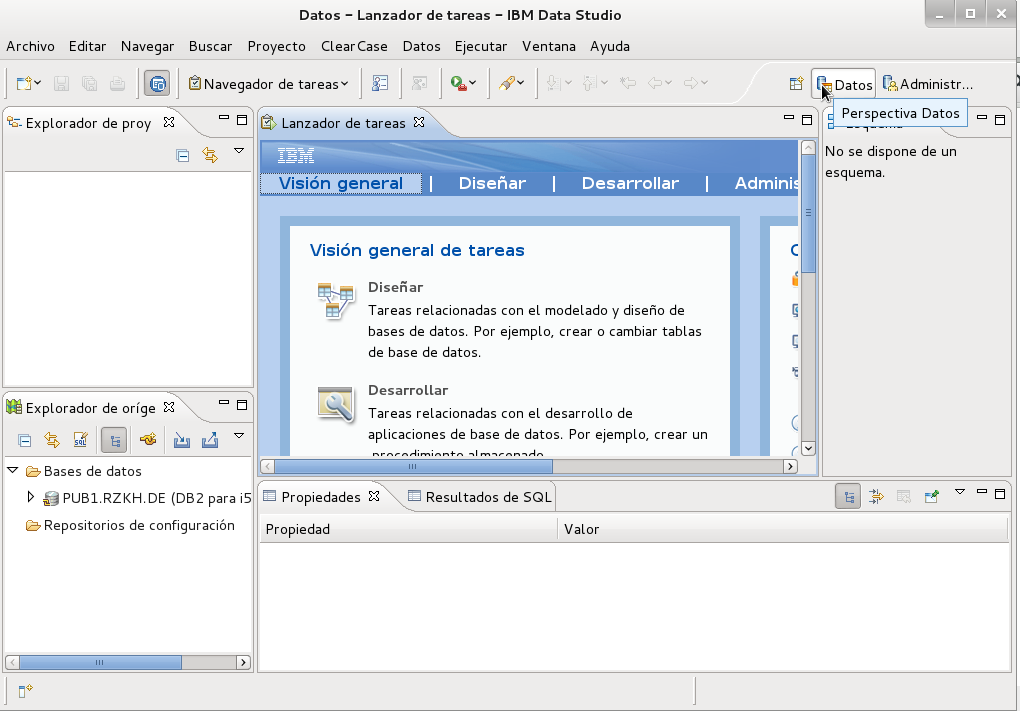Viewport: 1020px width, 711px height.
Task: Click the data source explorer horizontal scrollbar thumb
Action: 100,662
